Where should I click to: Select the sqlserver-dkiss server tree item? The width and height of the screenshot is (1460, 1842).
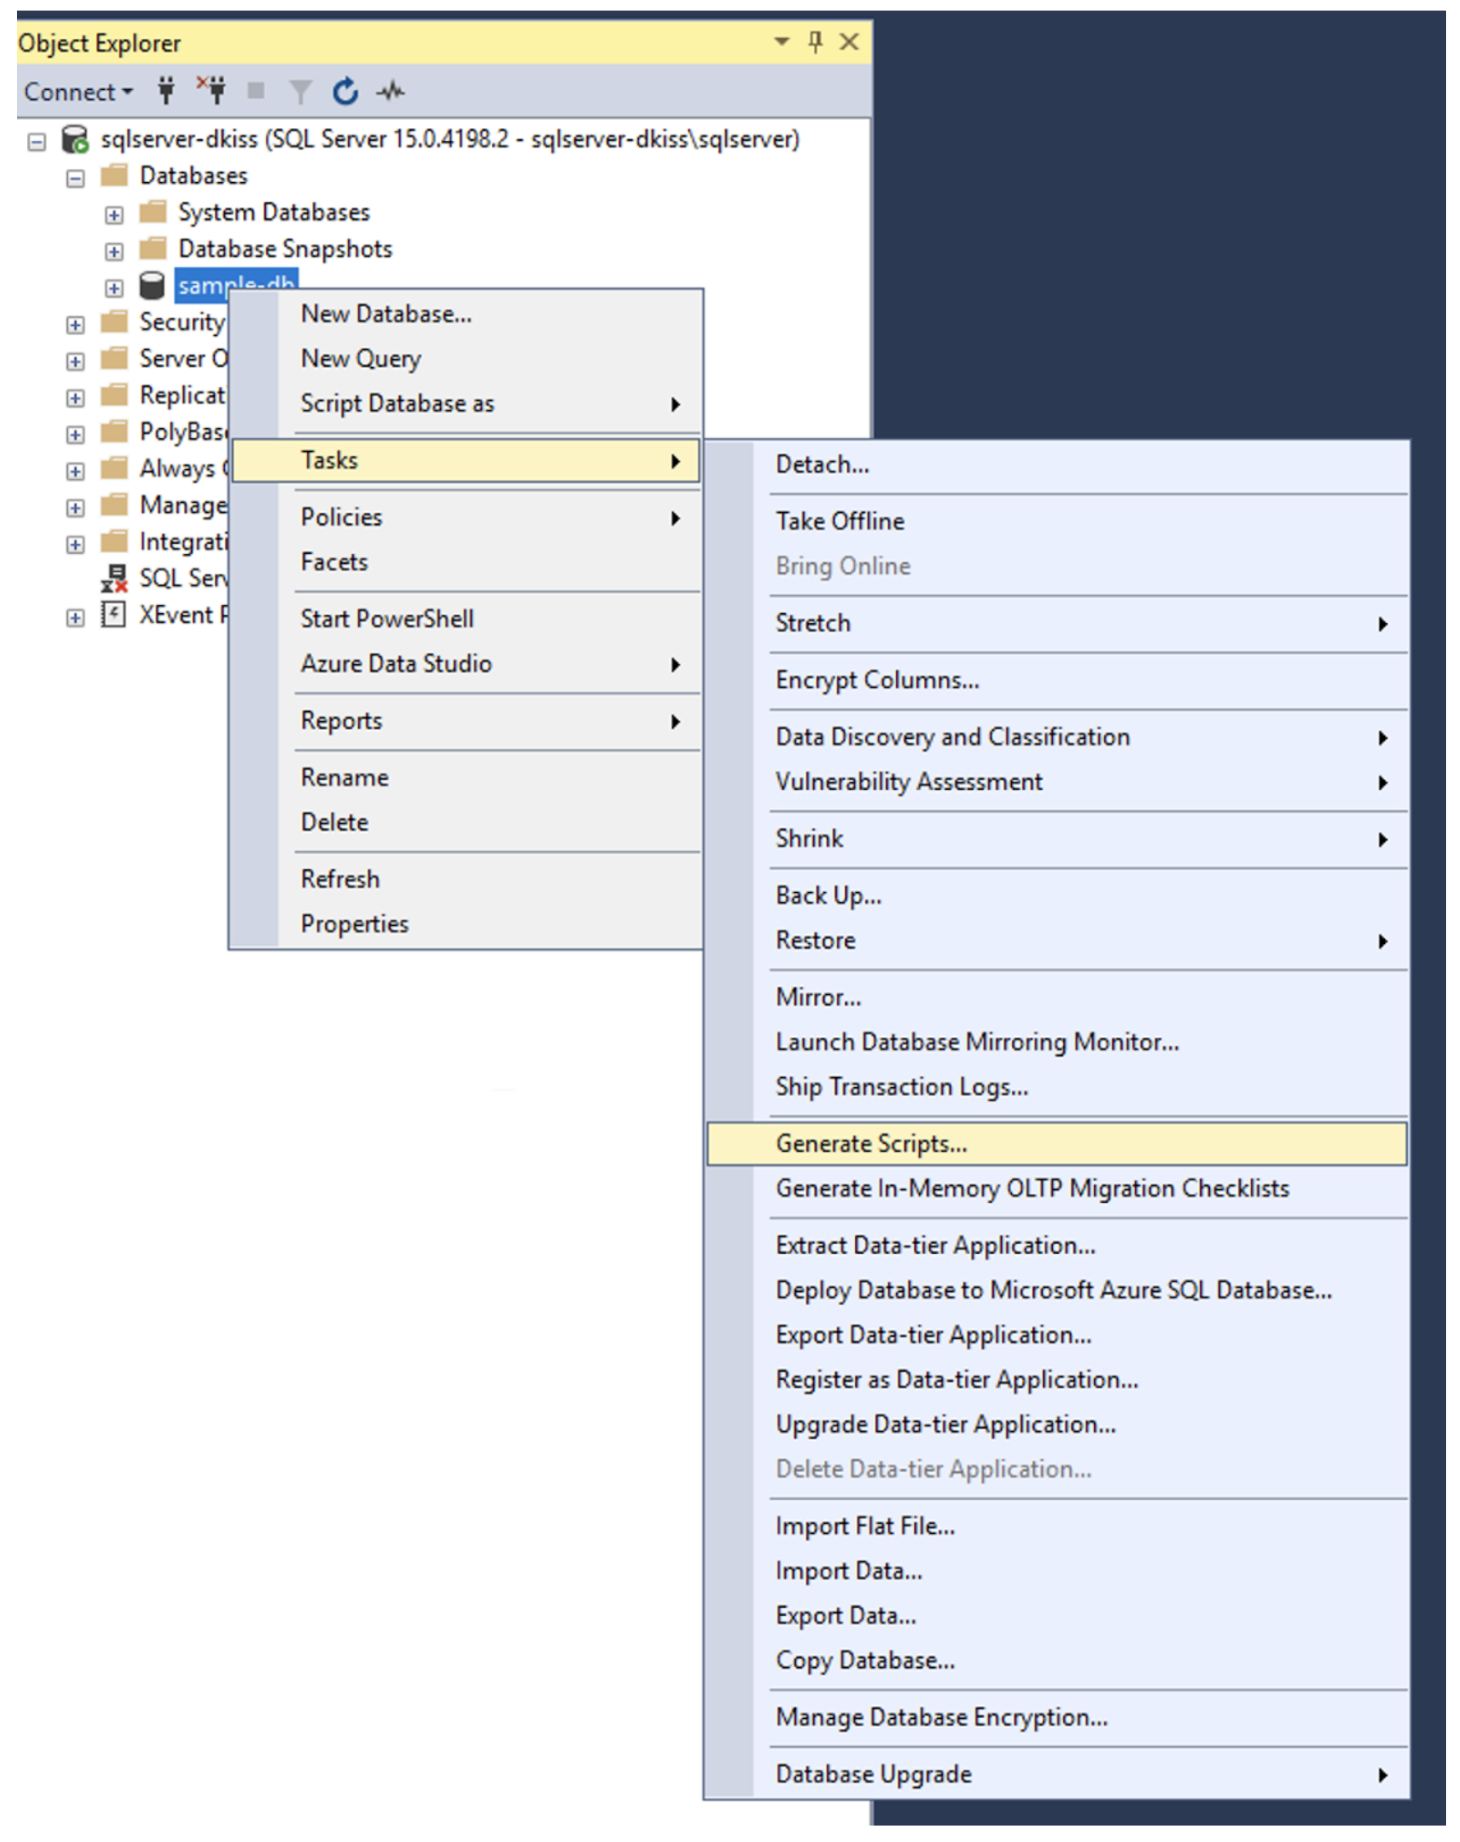click(450, 139)
